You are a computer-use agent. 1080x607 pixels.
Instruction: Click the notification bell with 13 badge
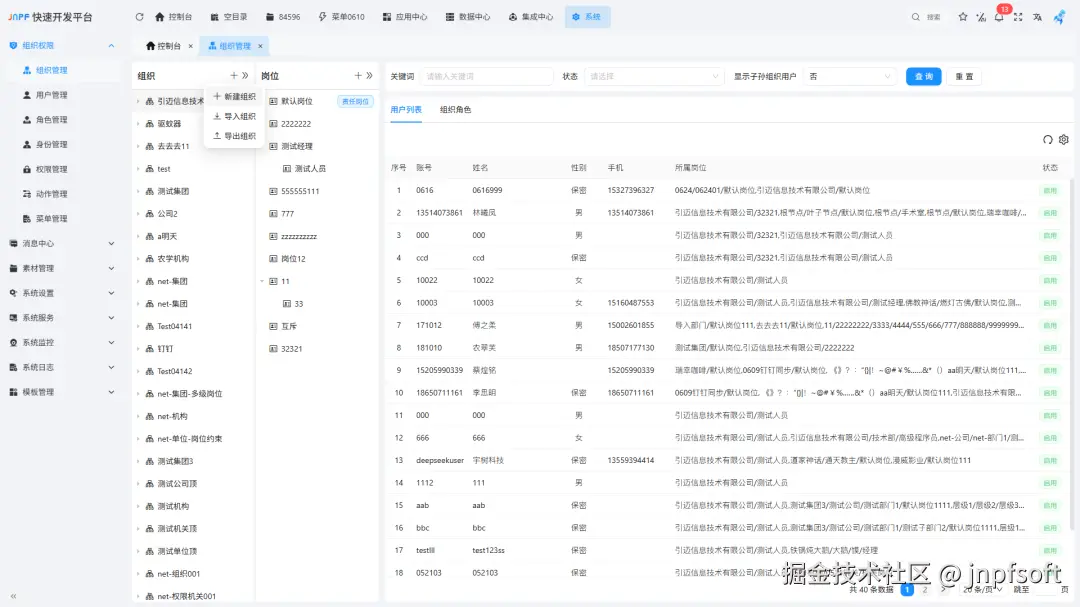(998, 16)
